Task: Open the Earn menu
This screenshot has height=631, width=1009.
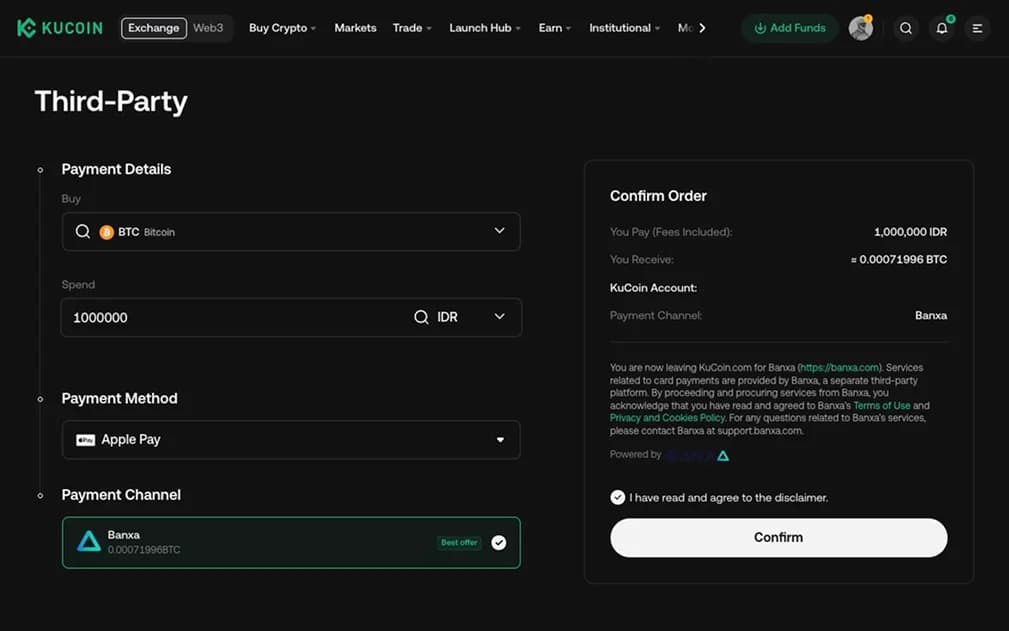Action: [555, 28]
